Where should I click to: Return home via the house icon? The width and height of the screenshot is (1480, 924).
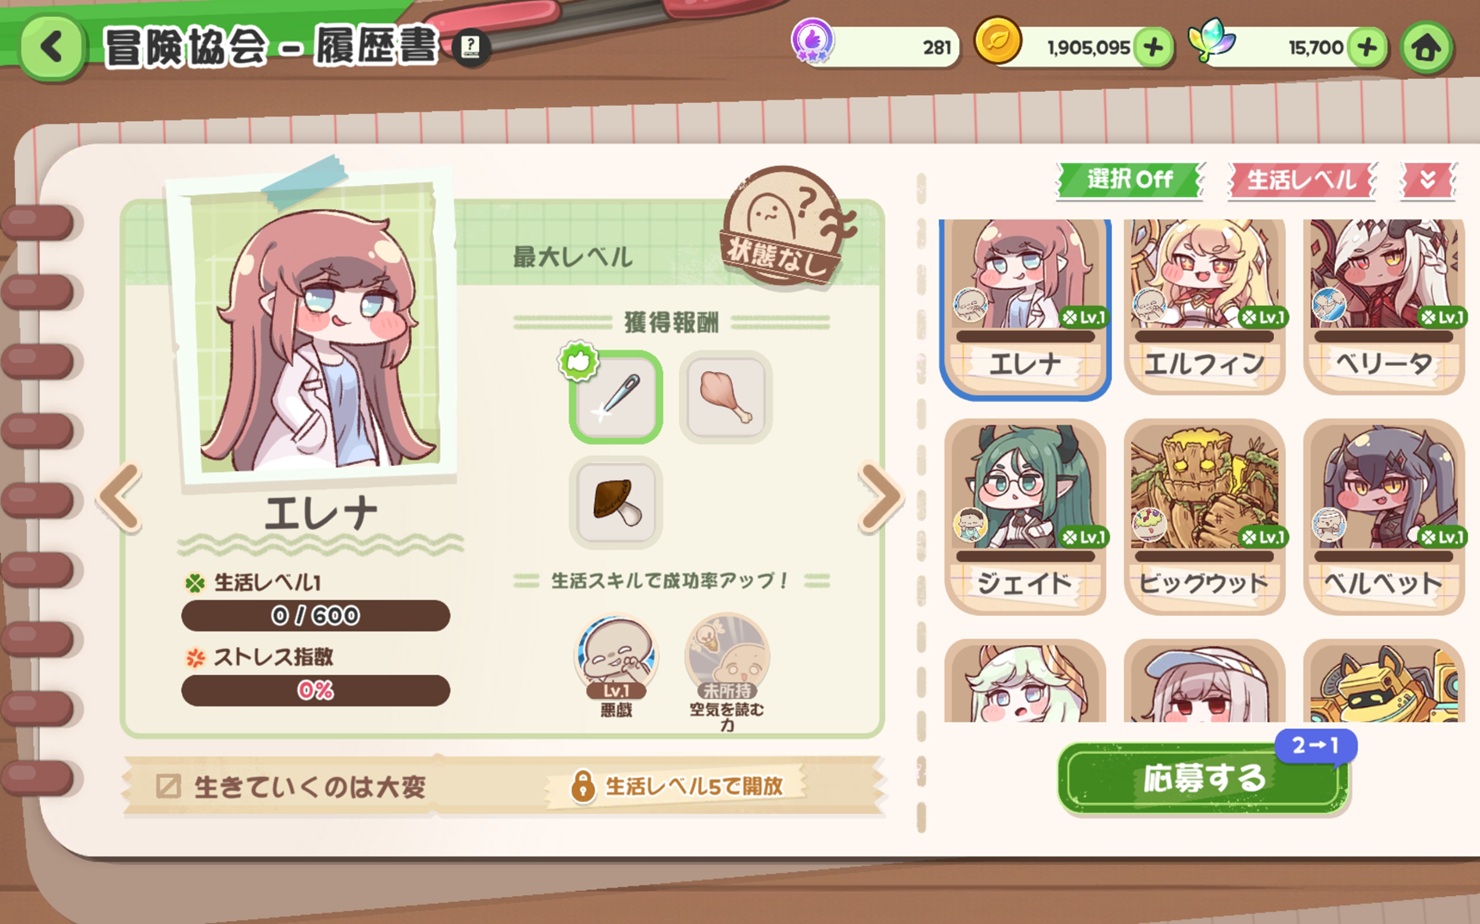(1425, 47)
